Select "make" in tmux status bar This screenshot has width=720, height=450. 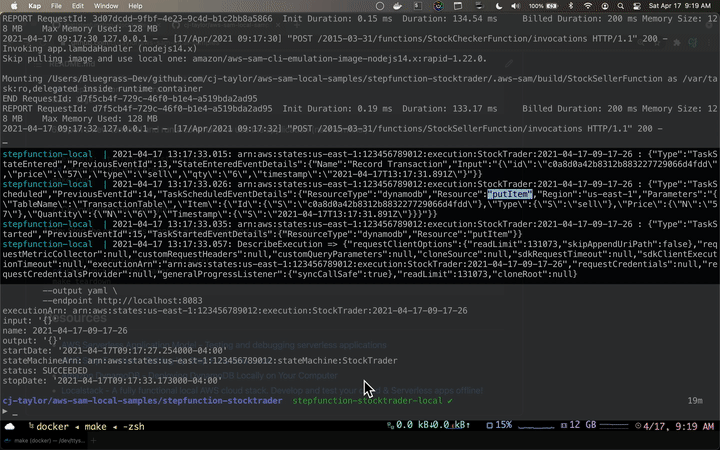pyautogui.click(x=96, y=427)
